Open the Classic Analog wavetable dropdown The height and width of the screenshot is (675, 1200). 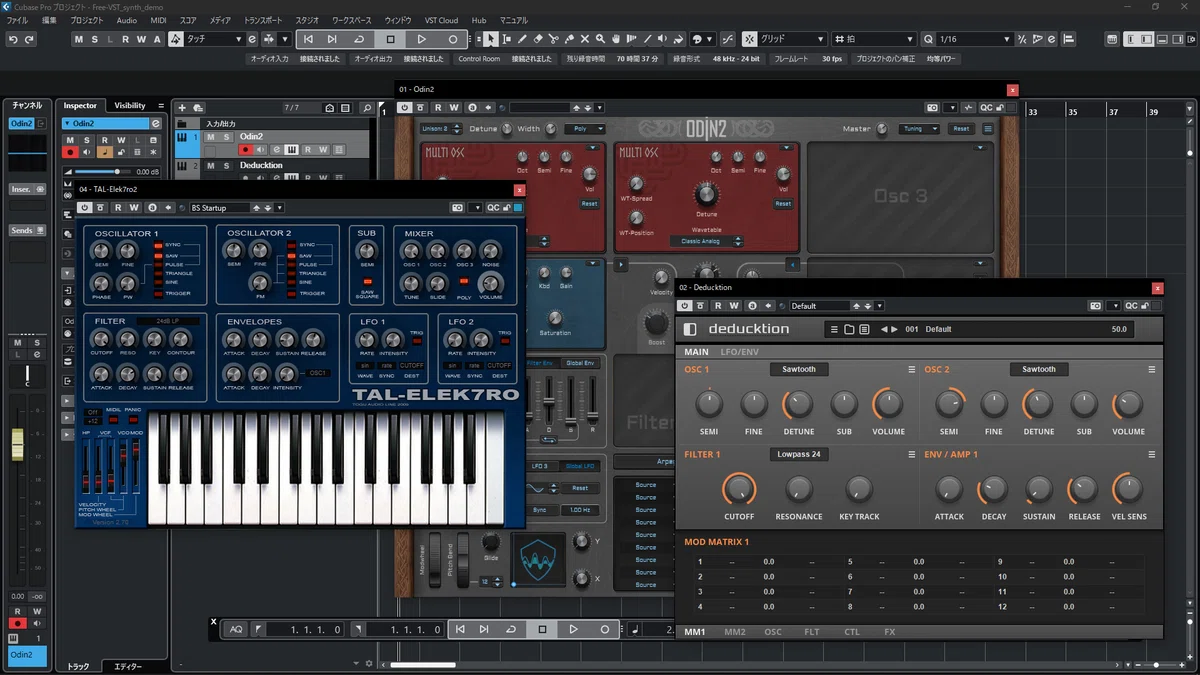(707, 241)
